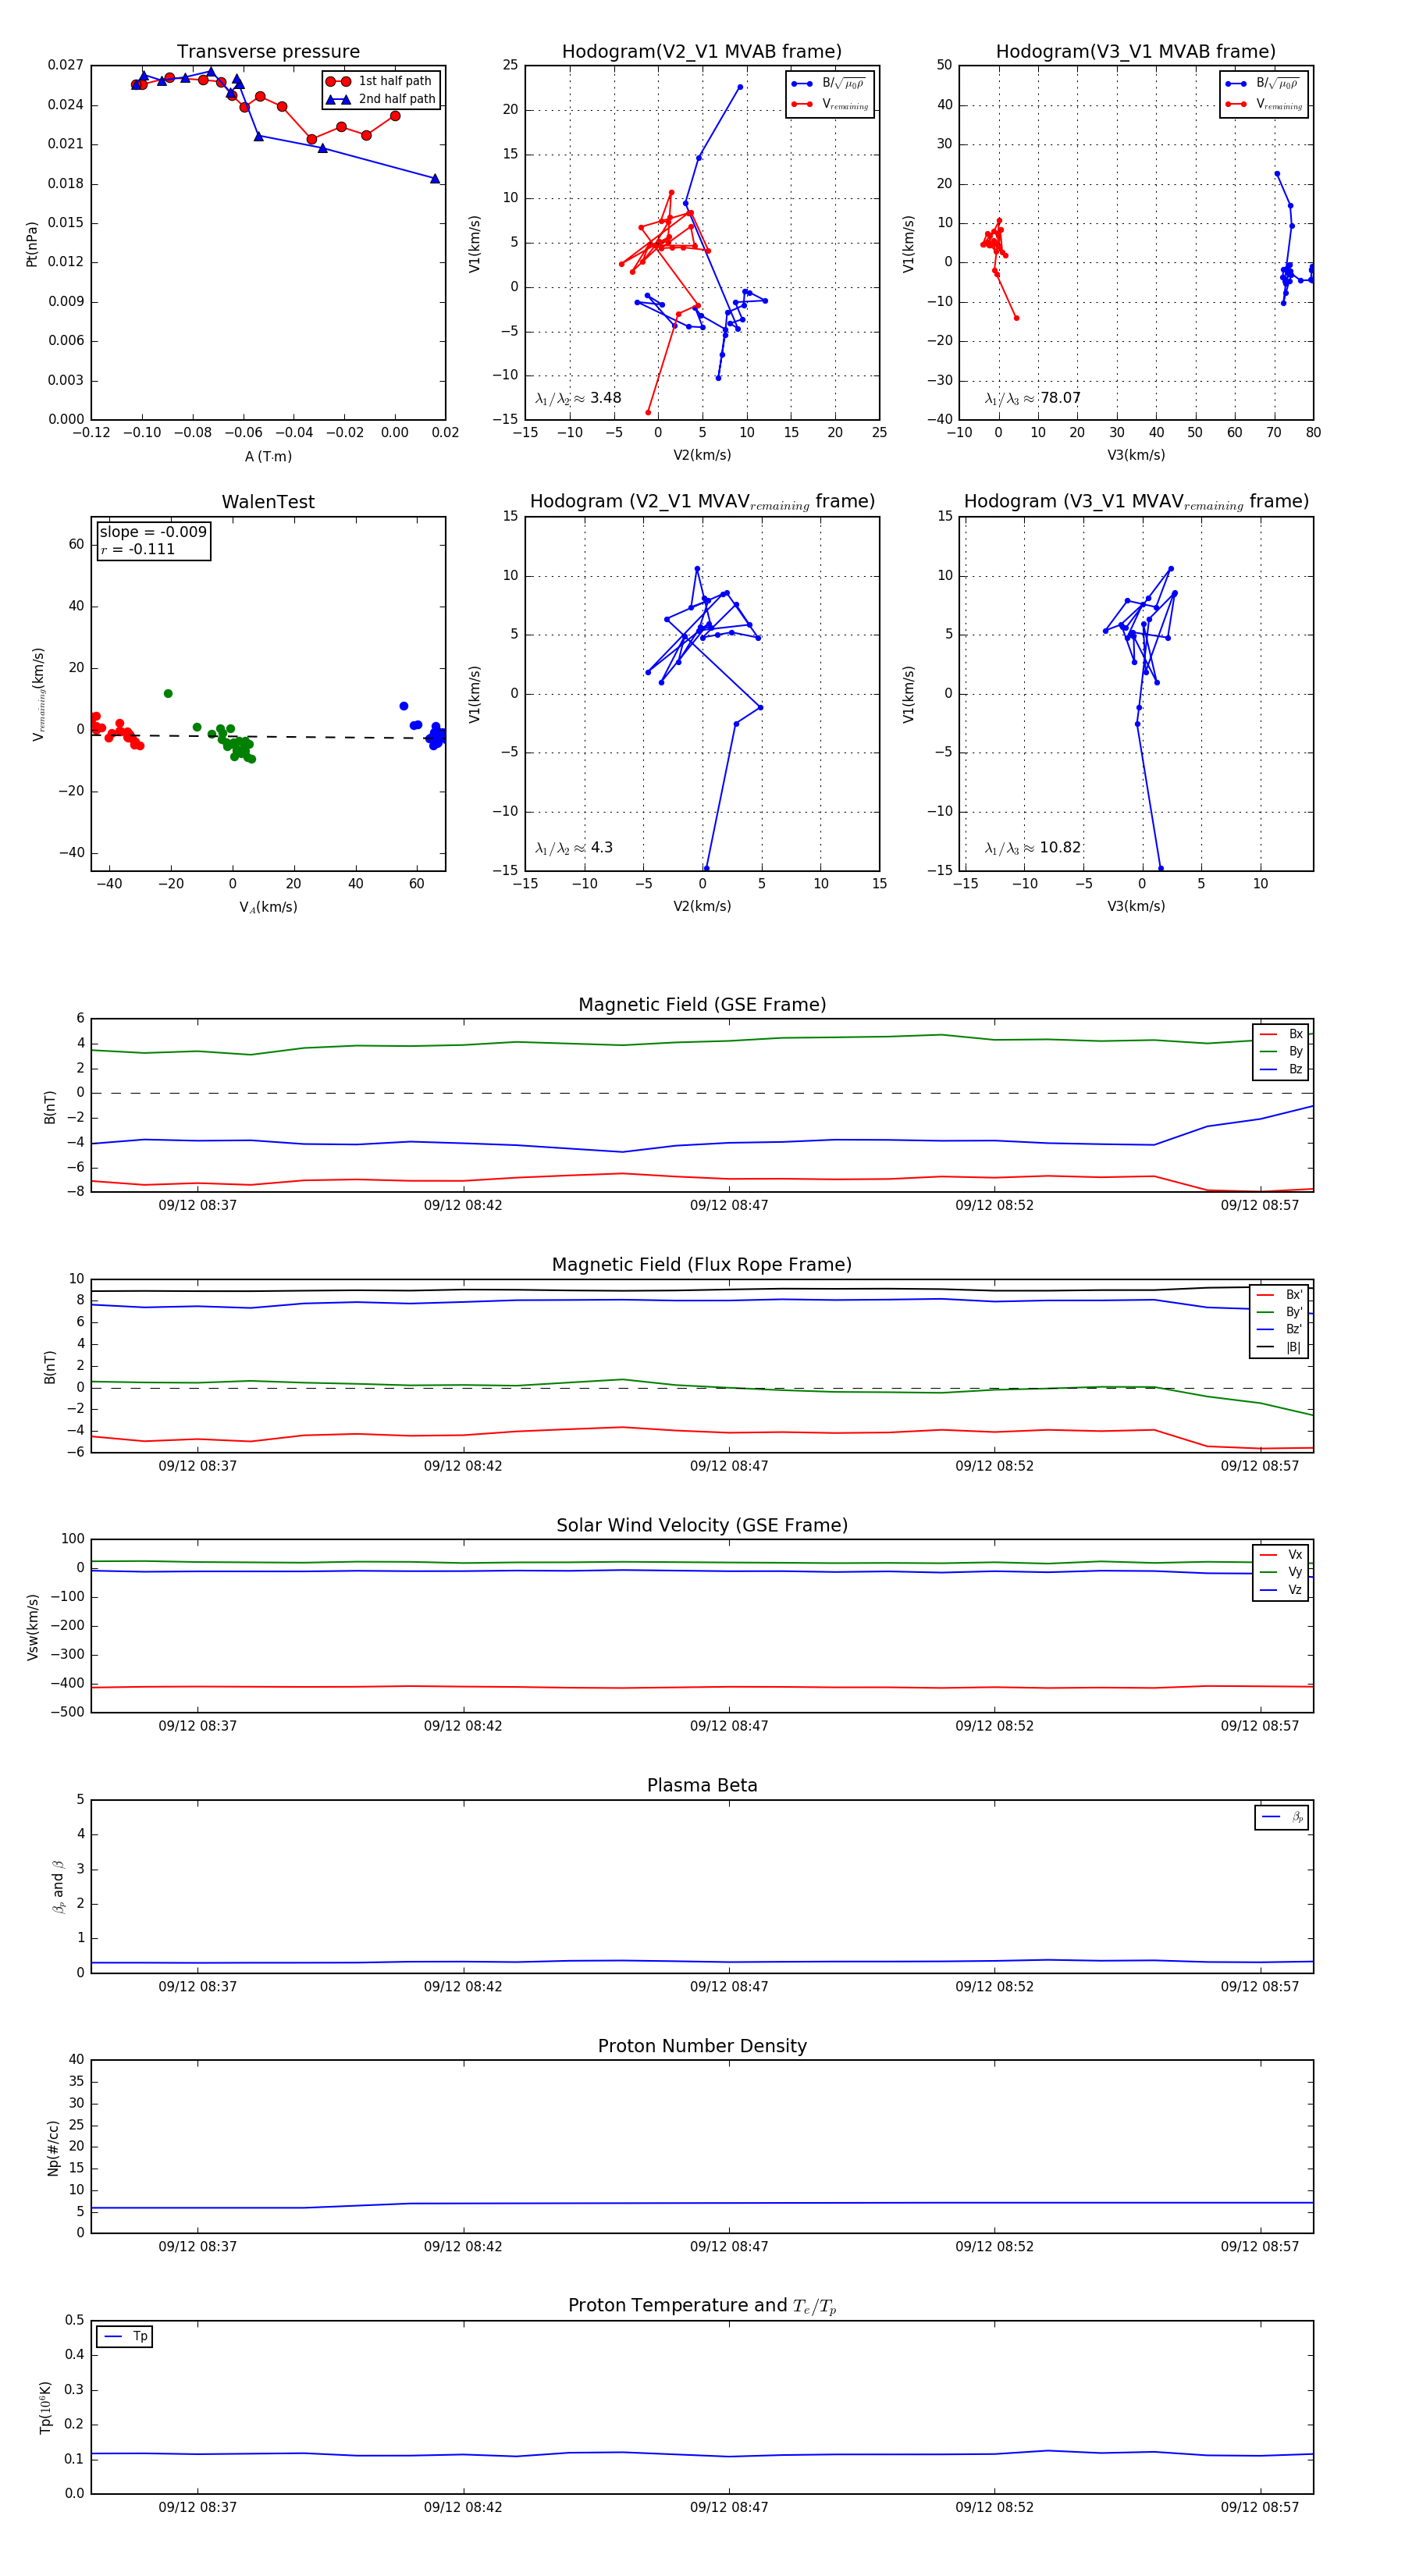
Task: Click the "Magnetic Field (GSE Frame)" title
Action: click(x=702, y=1005)
